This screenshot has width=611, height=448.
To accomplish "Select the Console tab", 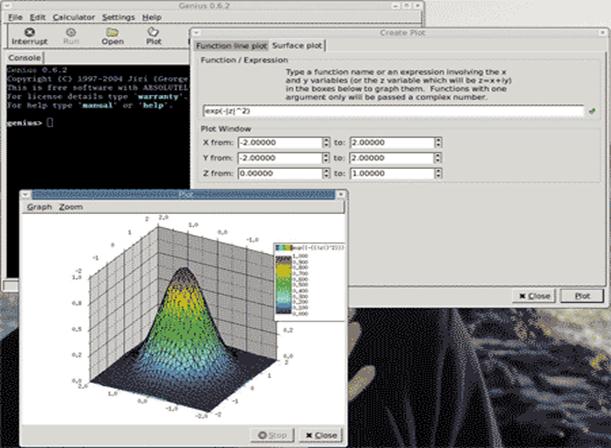I will tap(25, 58).
